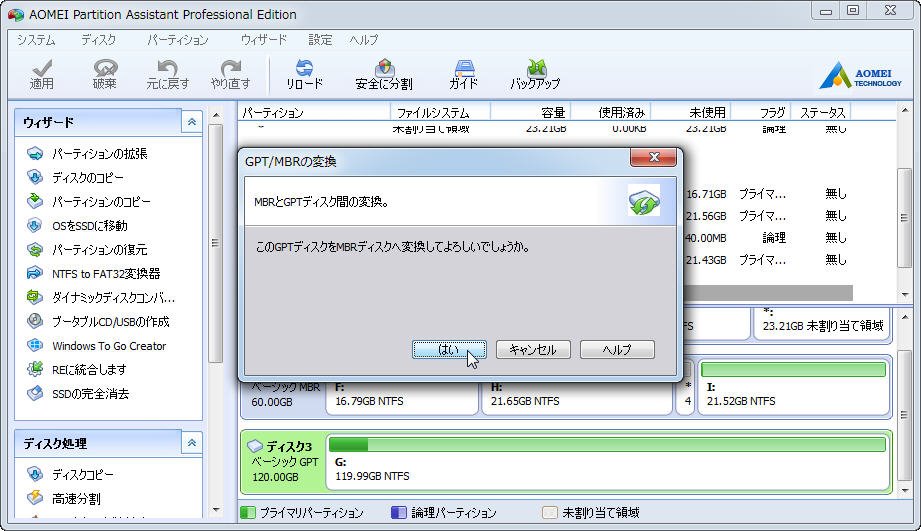Click the 未使用 column header
921x531 pixels.
point(690,112)
